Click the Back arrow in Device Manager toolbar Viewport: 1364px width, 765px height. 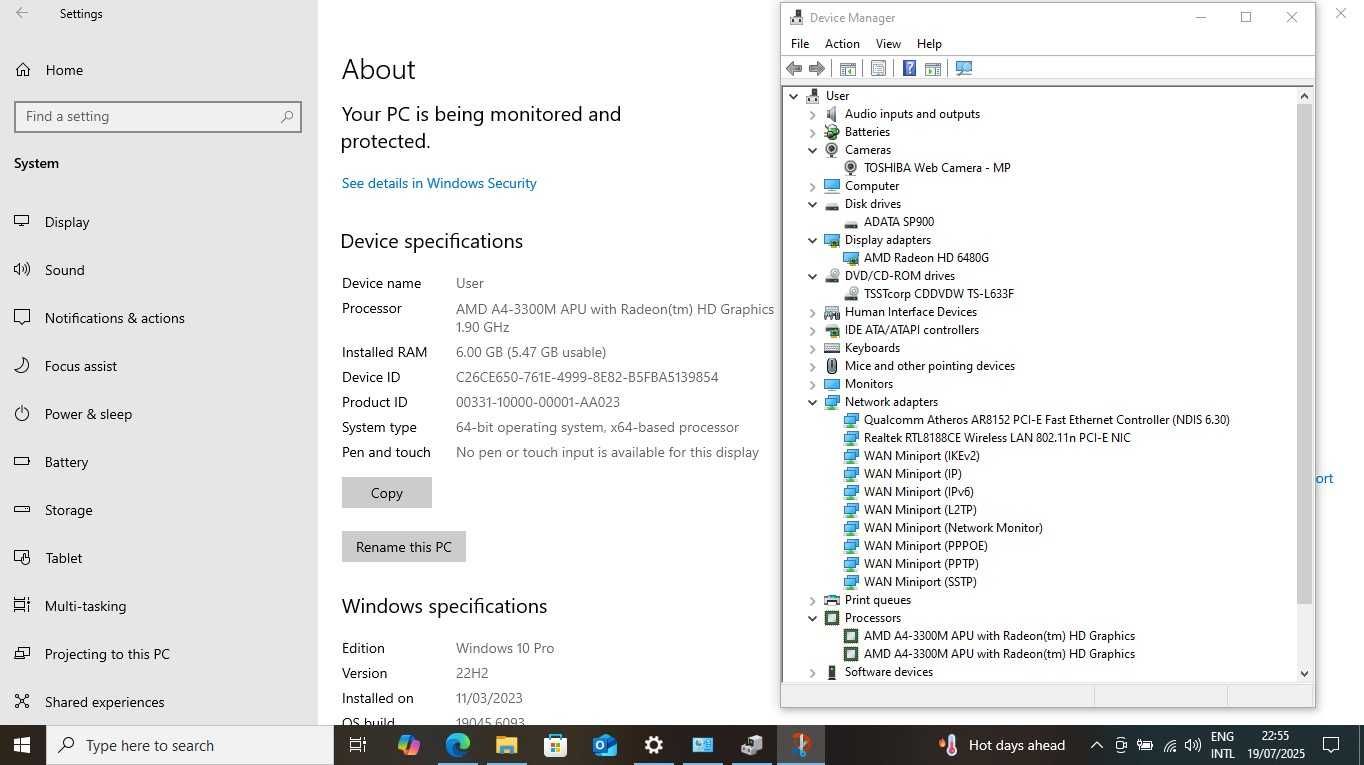pyautogui.click(x=794, y=68)
